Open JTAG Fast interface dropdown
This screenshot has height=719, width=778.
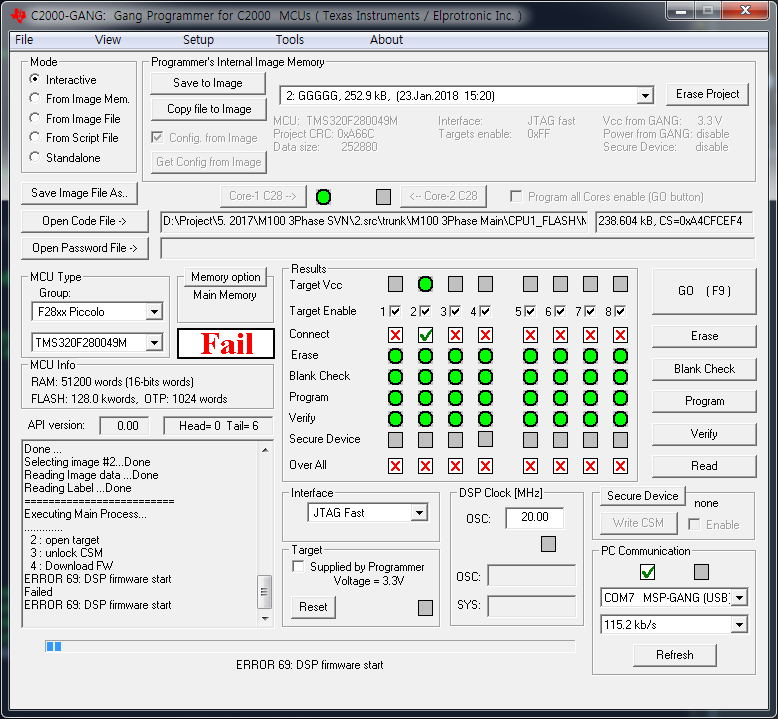point(419,513)
